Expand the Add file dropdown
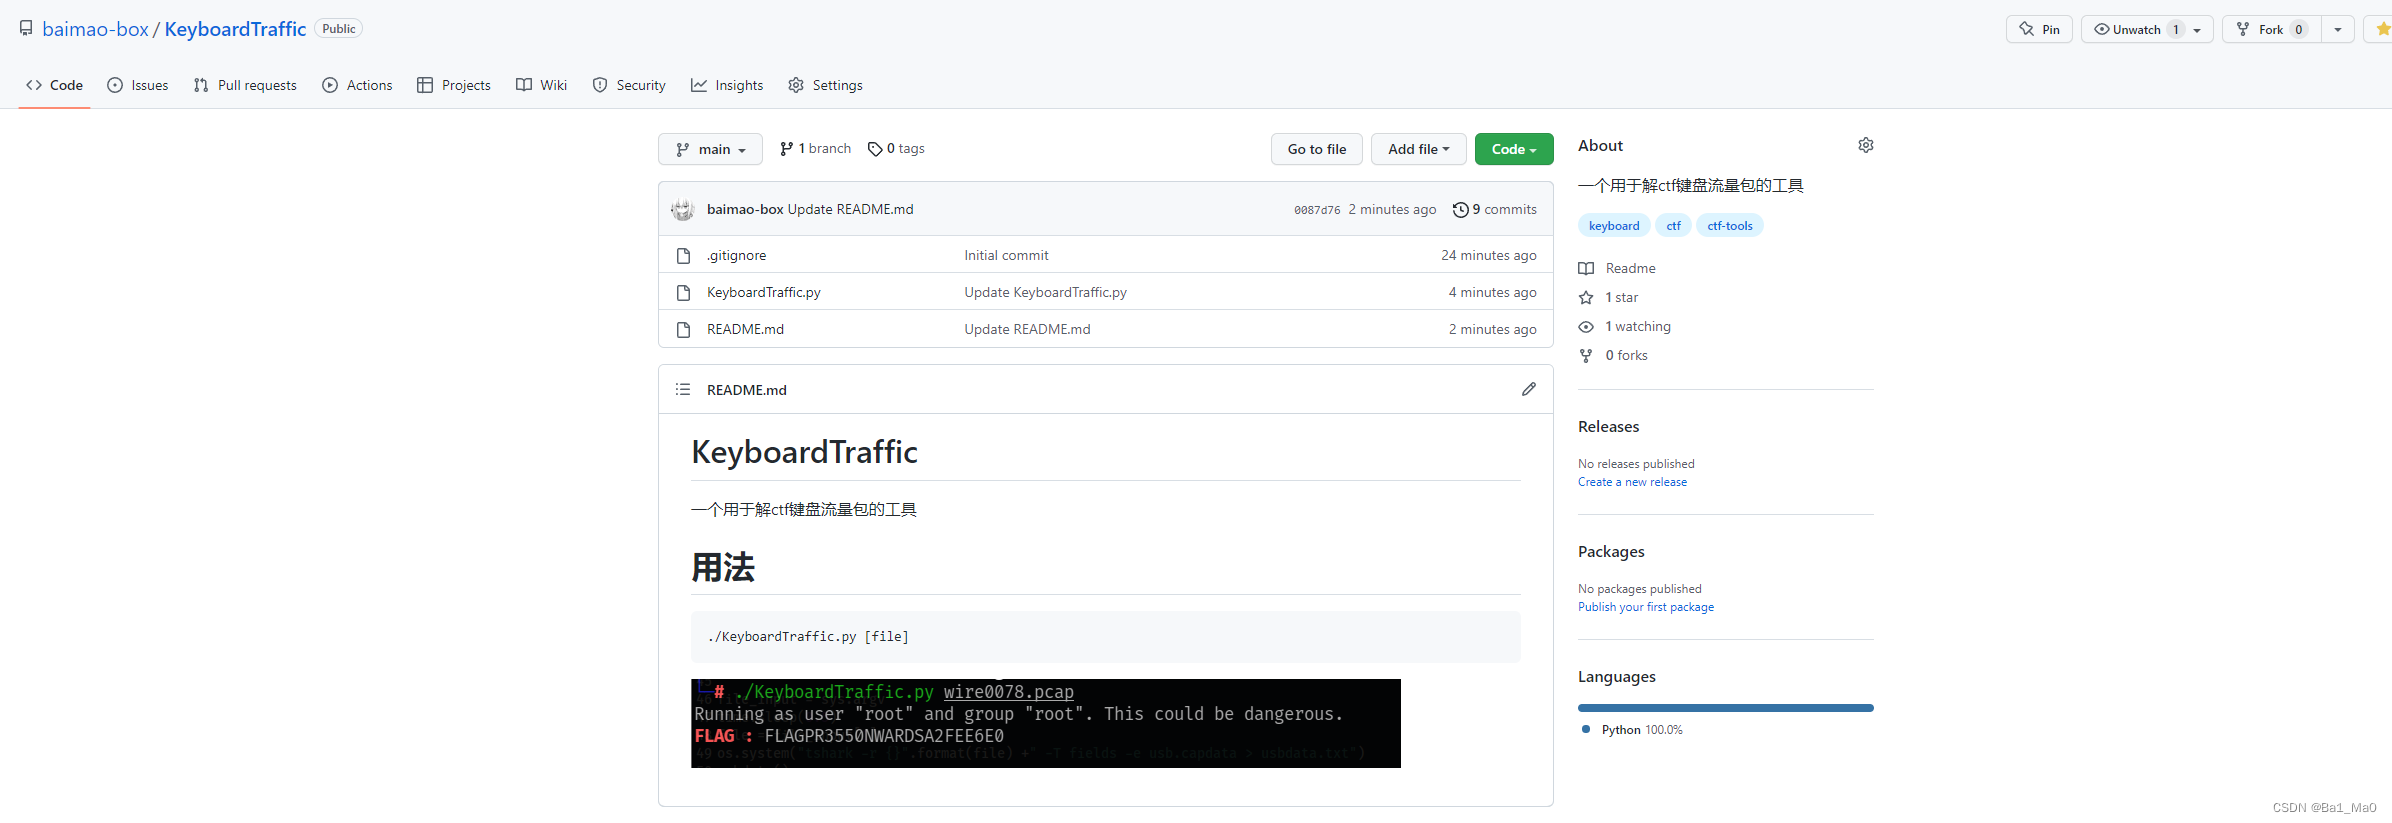Viewport: 2392px width, 823px height. tap(1418, 149)
